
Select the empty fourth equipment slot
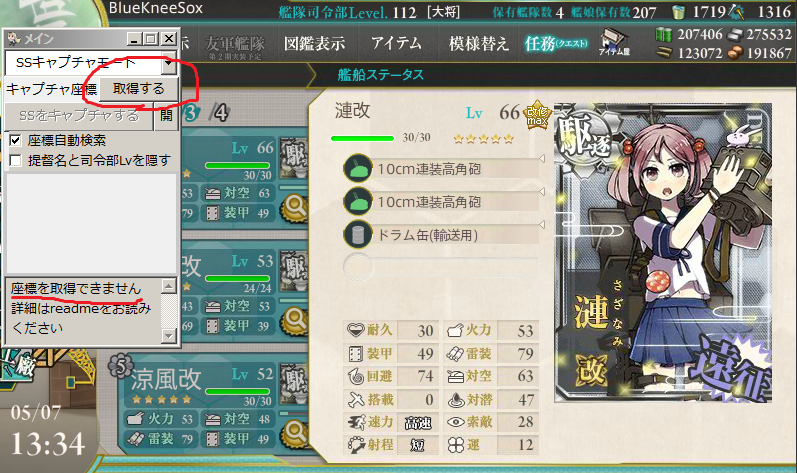tap(440, 266)
